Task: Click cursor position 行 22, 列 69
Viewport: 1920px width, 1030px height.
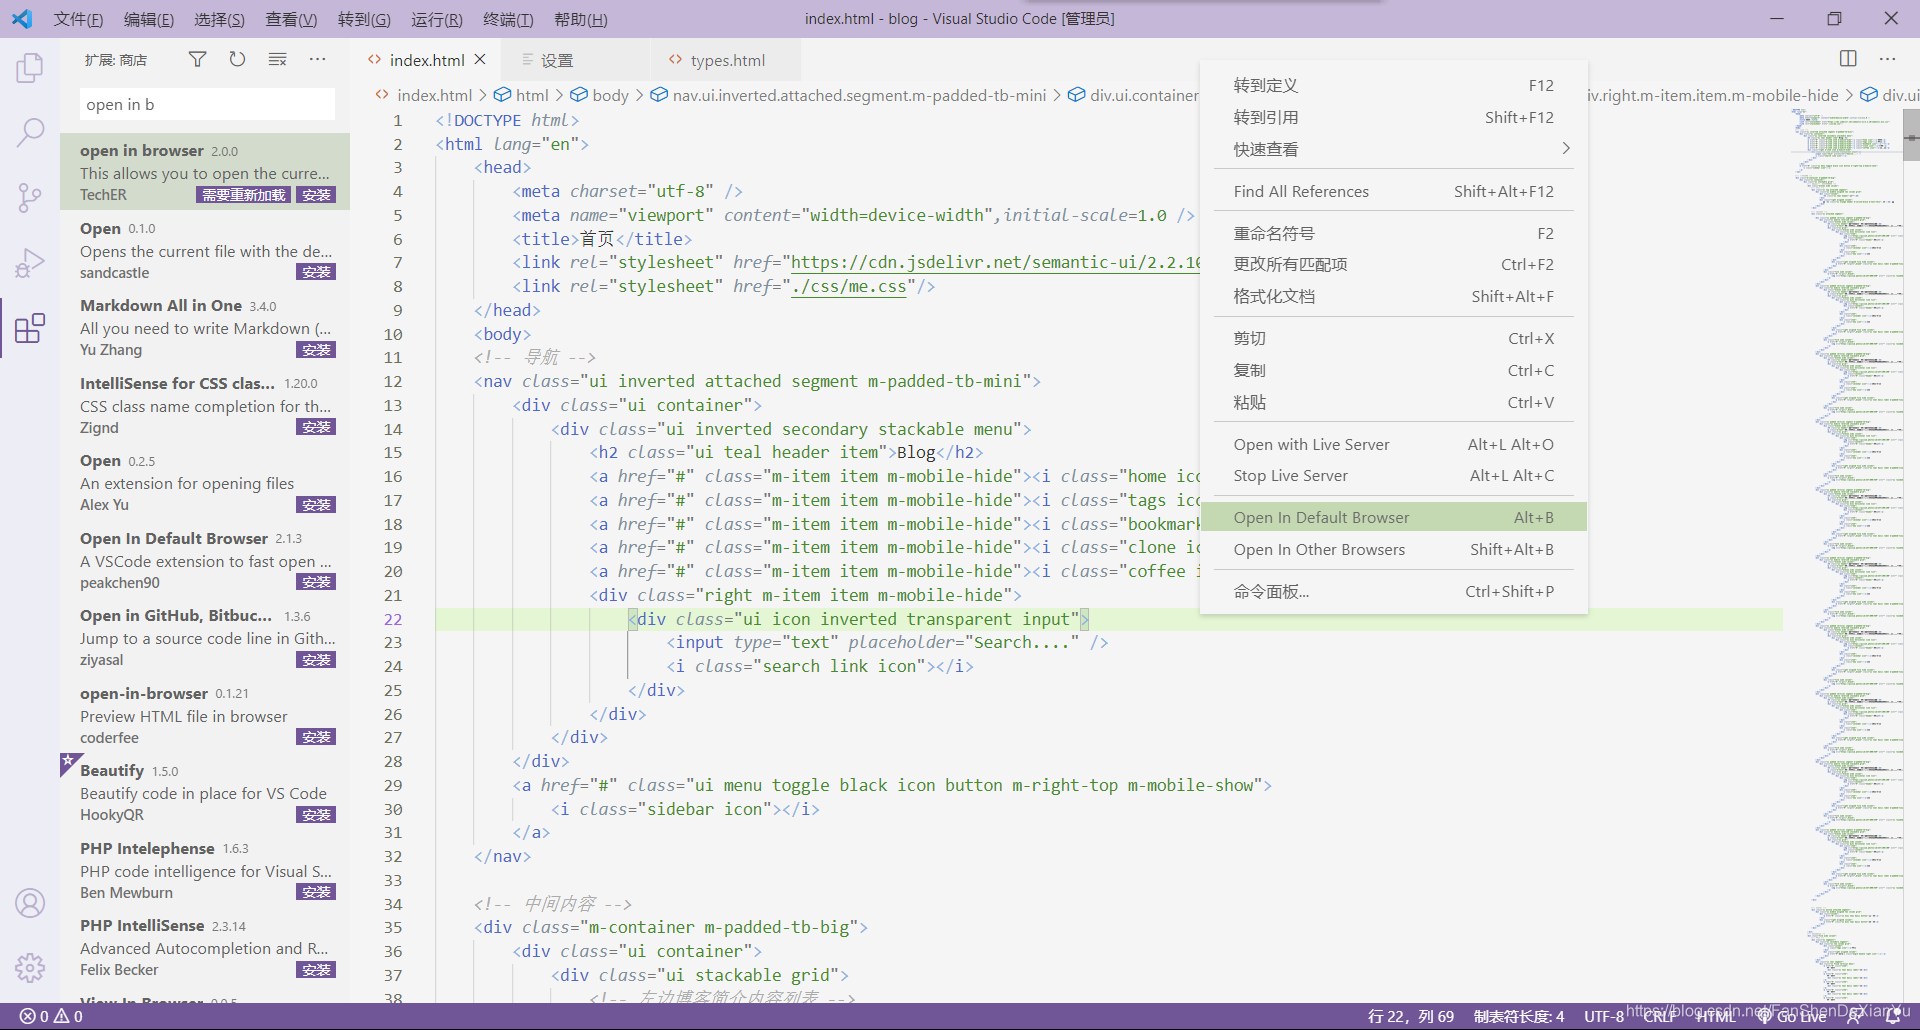Action: (x=1410, y=1016)
